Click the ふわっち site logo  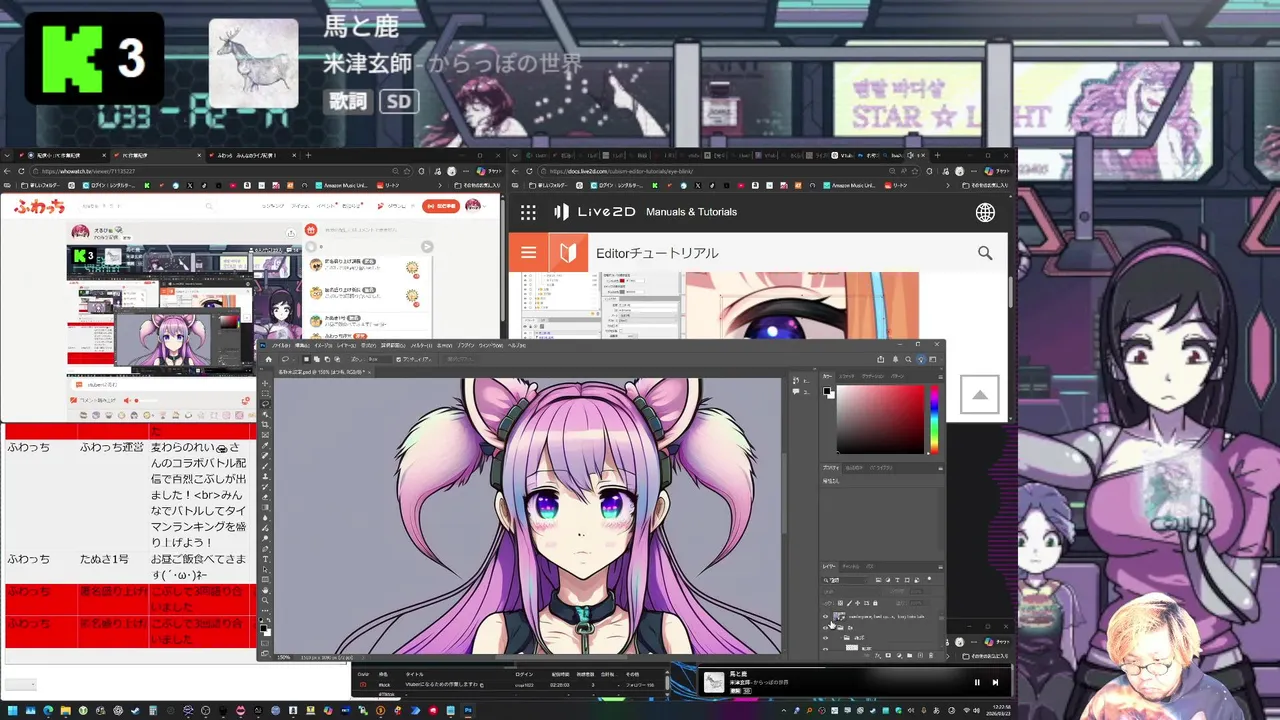[x=40, y=206]
